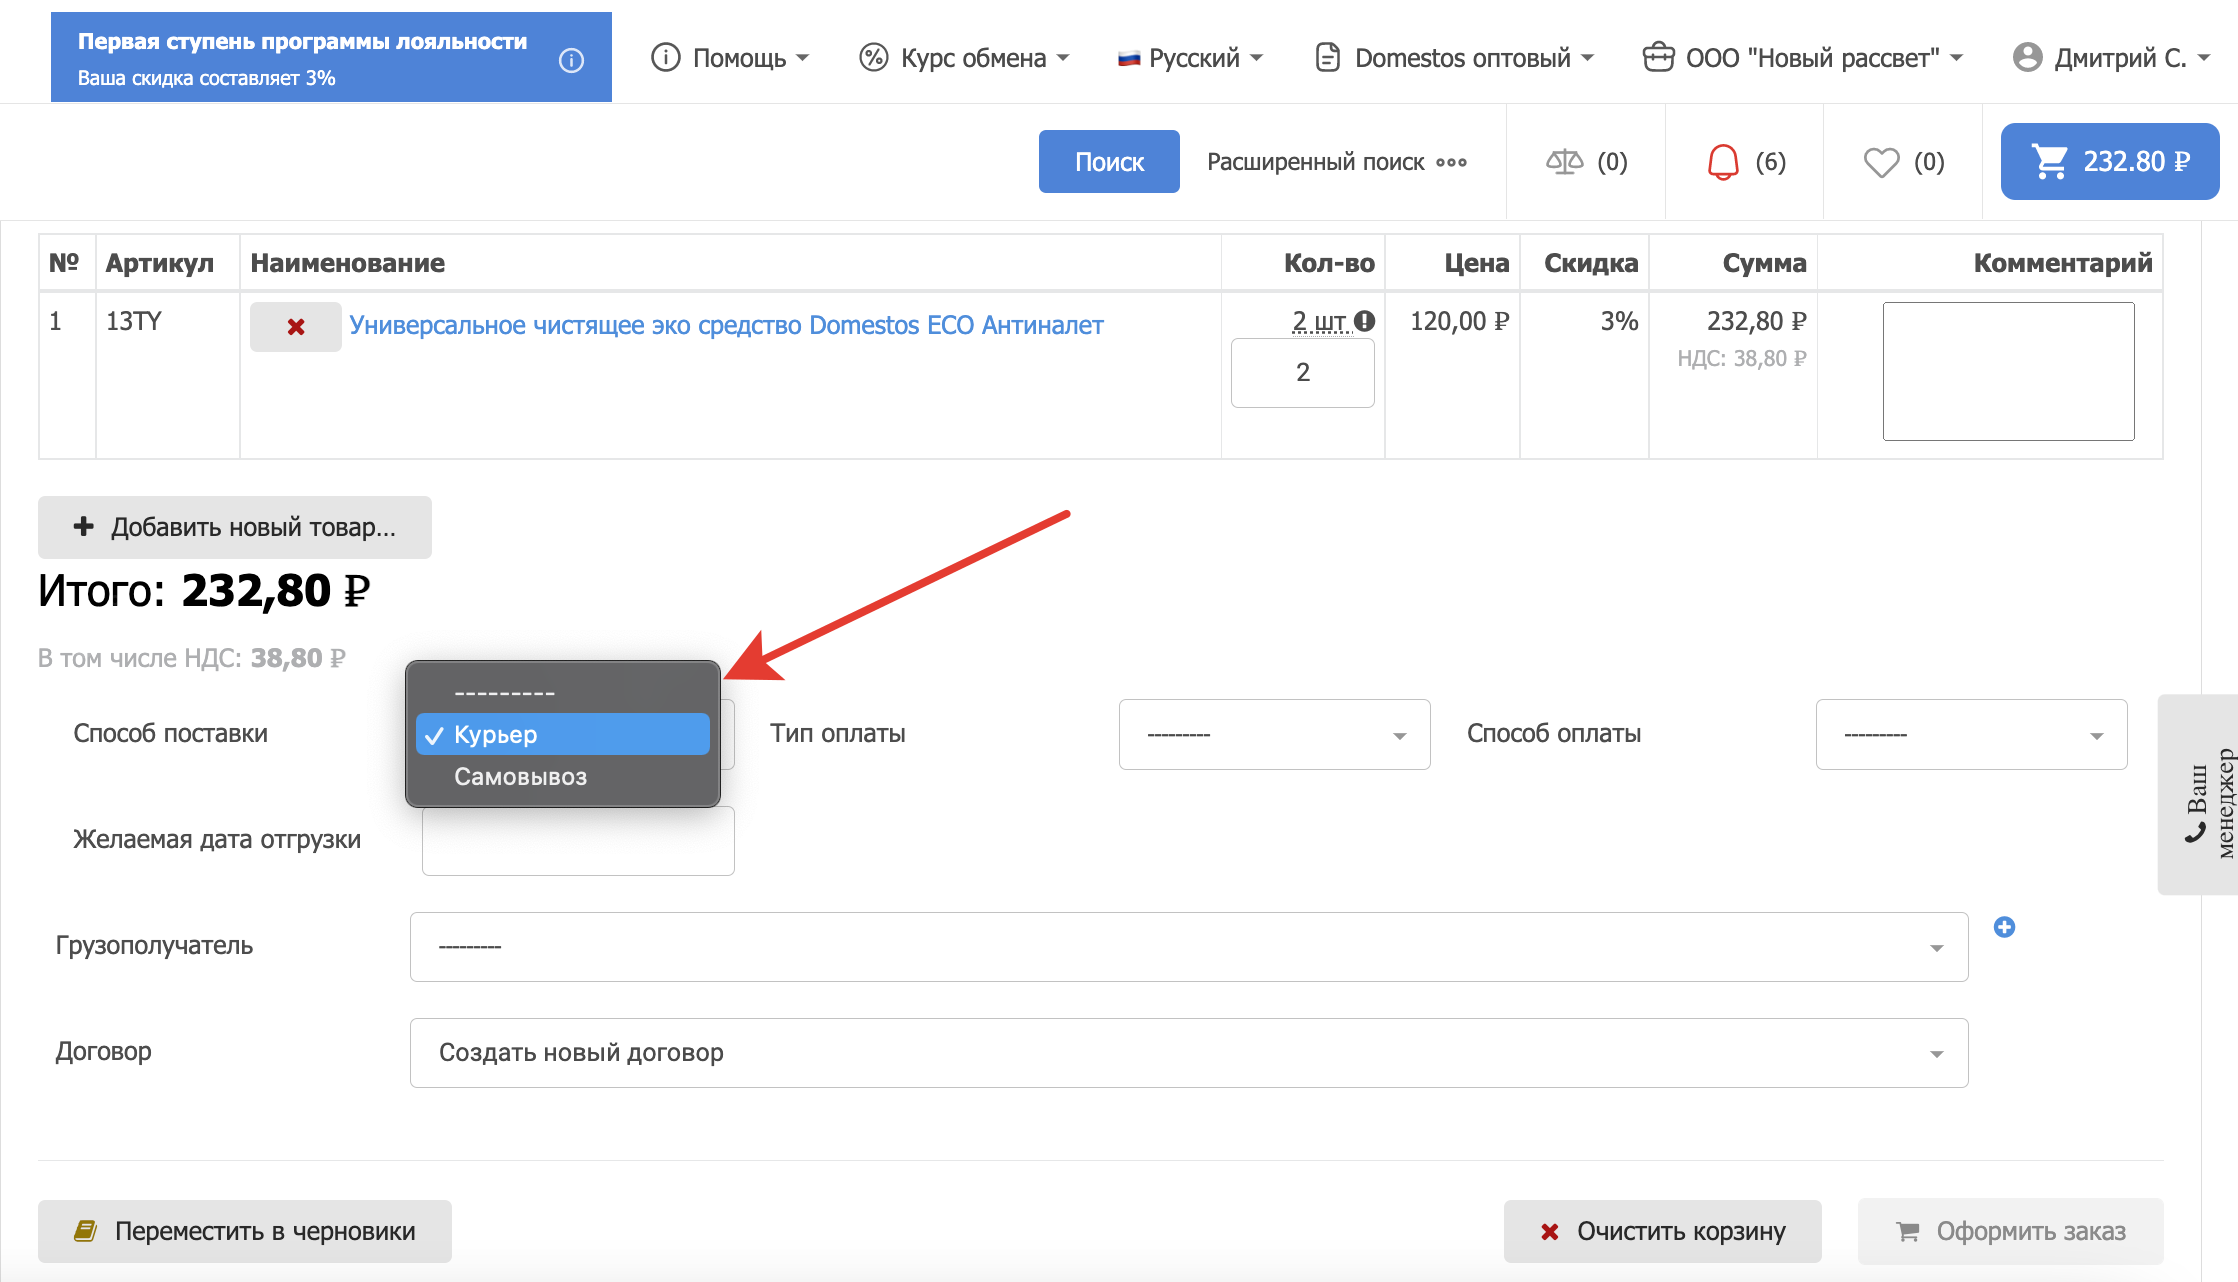
Task: Open Курс обмена menu
Action: tap(964, 58)
